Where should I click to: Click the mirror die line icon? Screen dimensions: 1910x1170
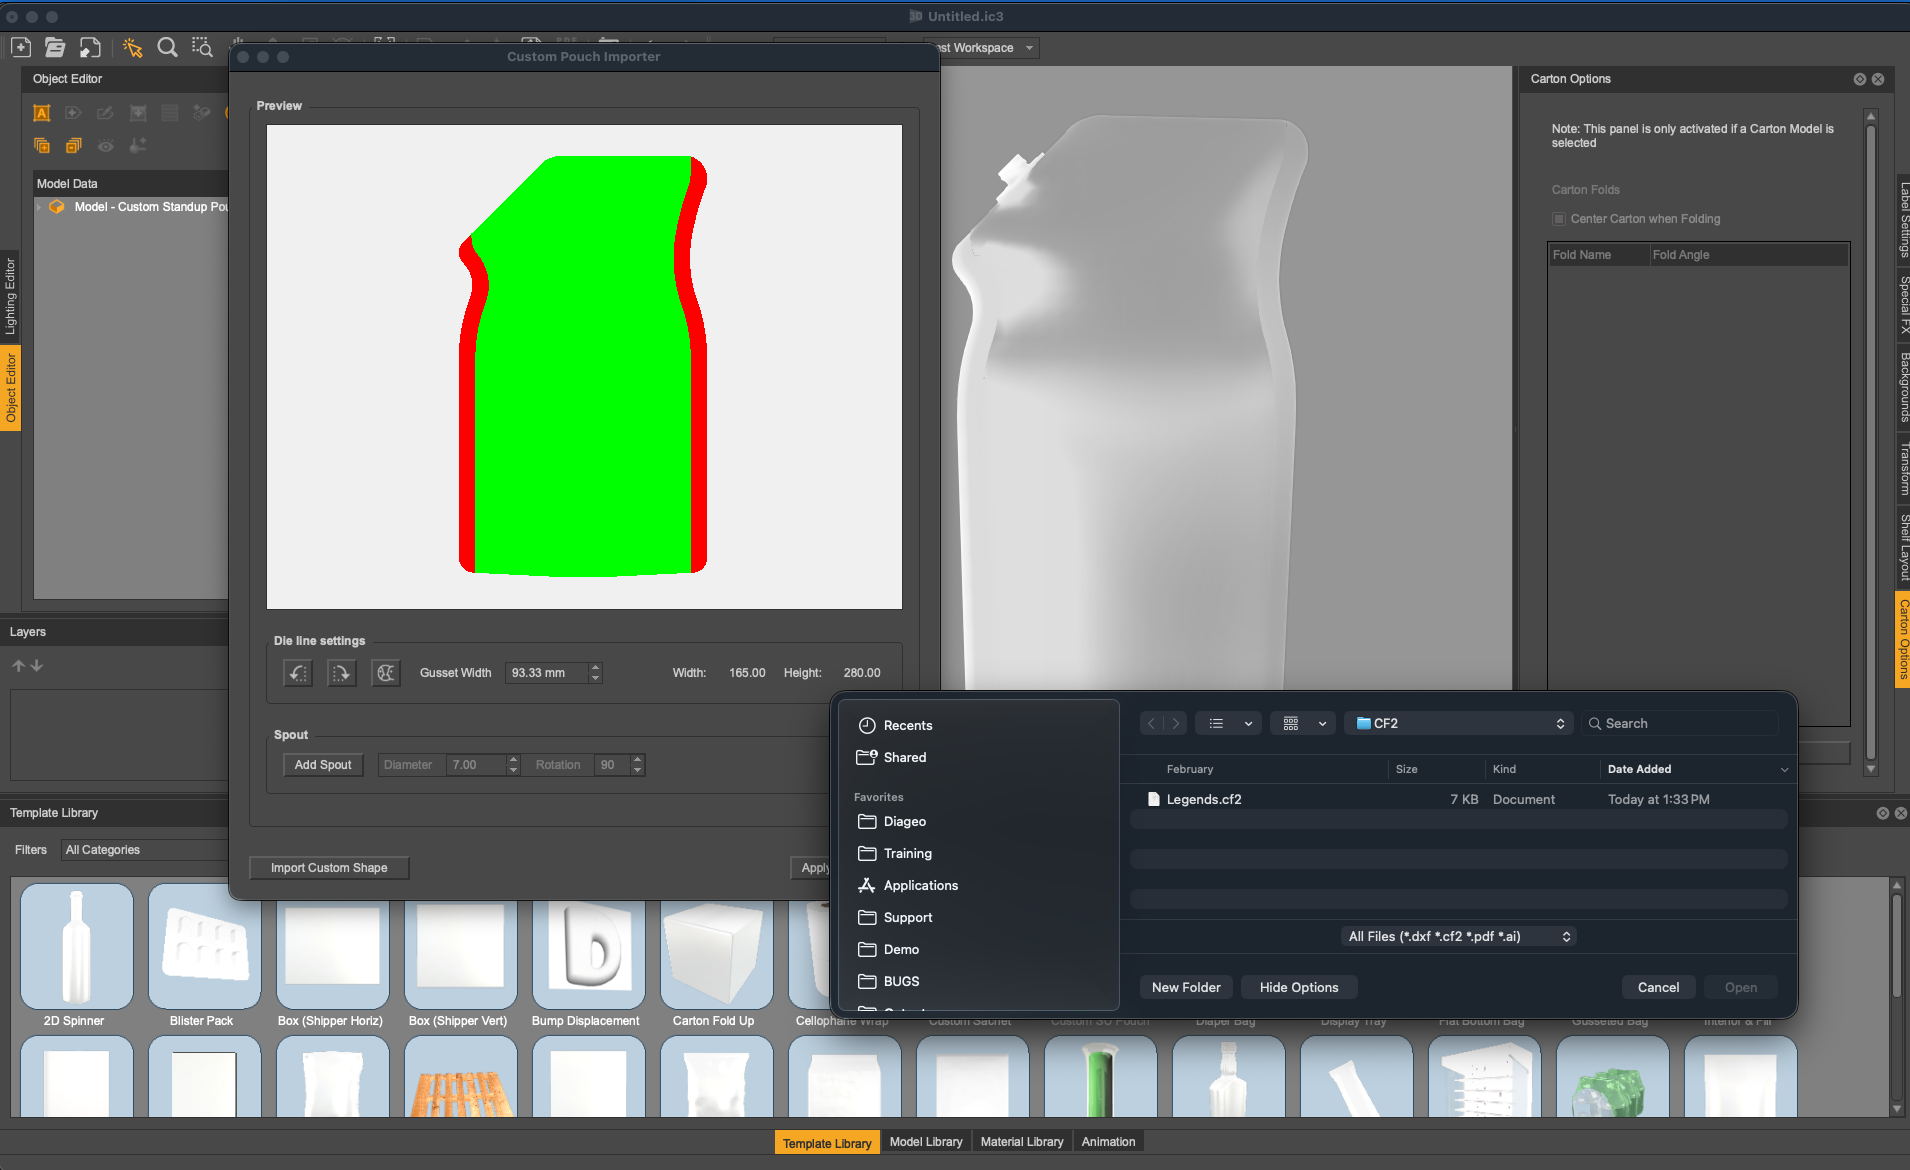point(385,673)
